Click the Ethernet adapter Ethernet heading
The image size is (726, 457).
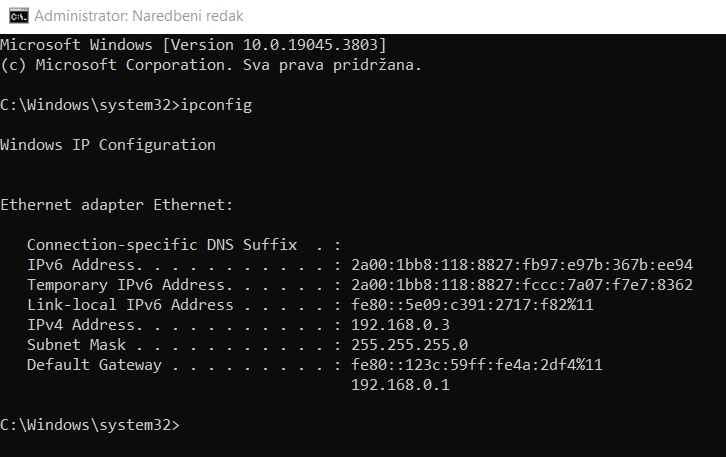[x=117, y=205]
